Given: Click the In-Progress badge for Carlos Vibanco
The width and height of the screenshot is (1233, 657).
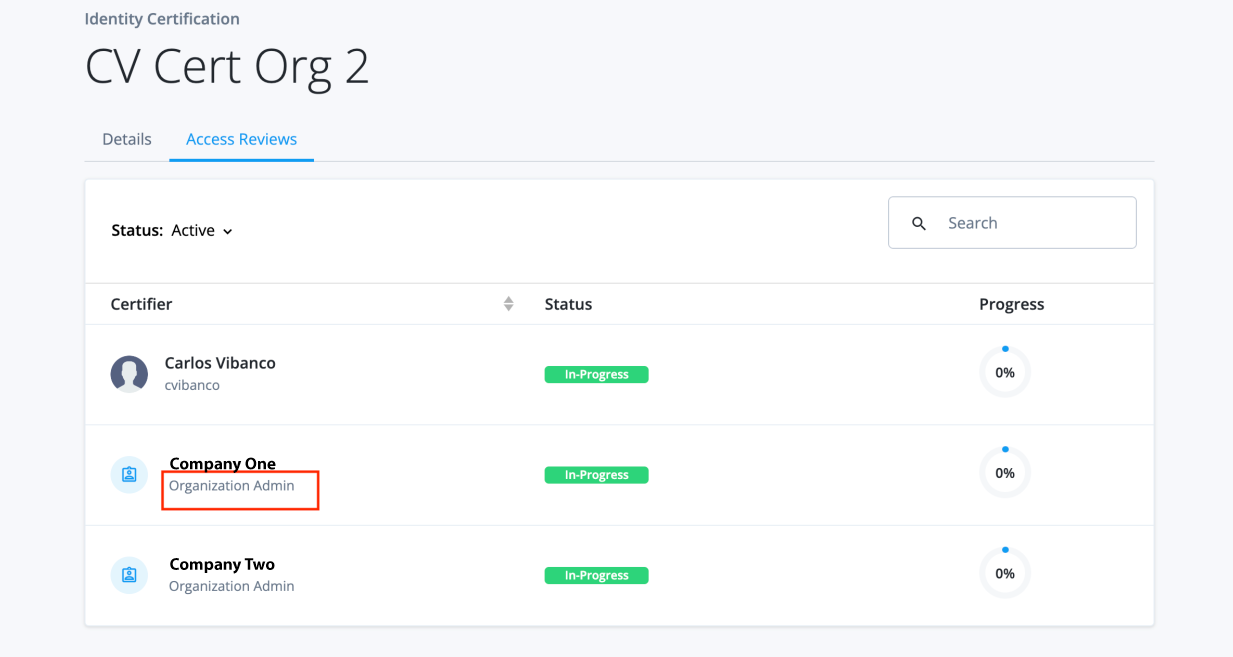Looking at the screenshot, I should 596,374.
